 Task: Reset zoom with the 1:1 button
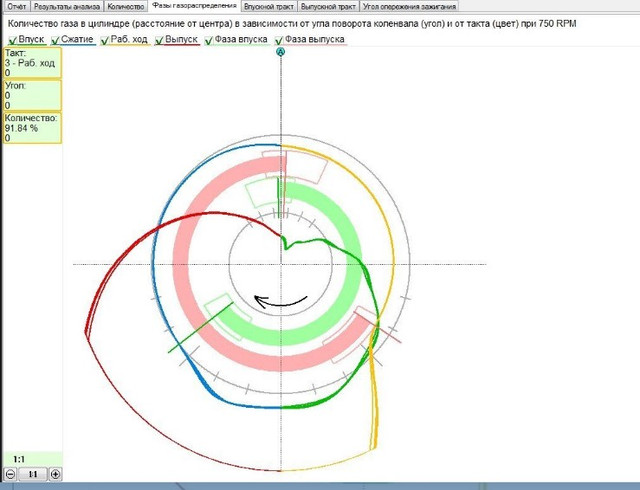pyautogui.click(x=33, y=474)
